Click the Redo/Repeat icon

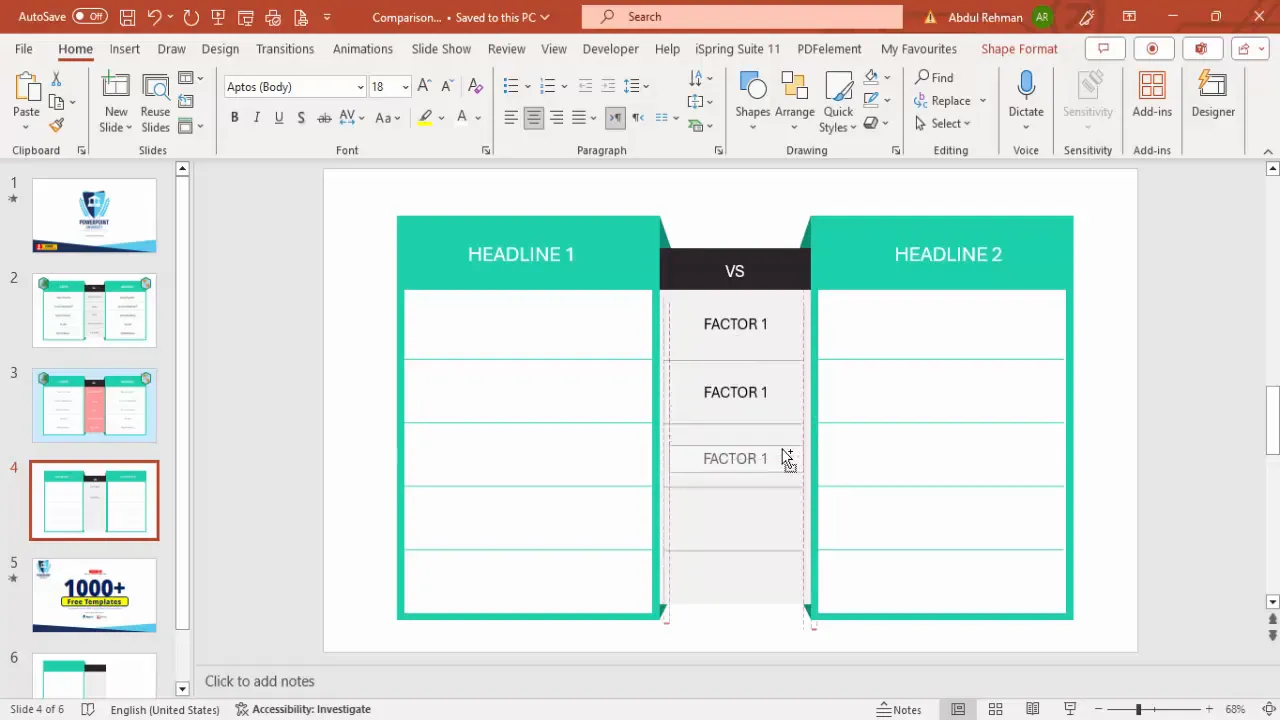tap(191, 17)
